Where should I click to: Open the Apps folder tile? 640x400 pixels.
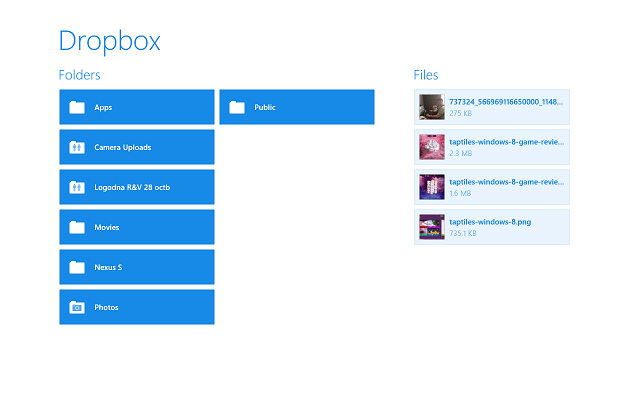tap(137, 107)
